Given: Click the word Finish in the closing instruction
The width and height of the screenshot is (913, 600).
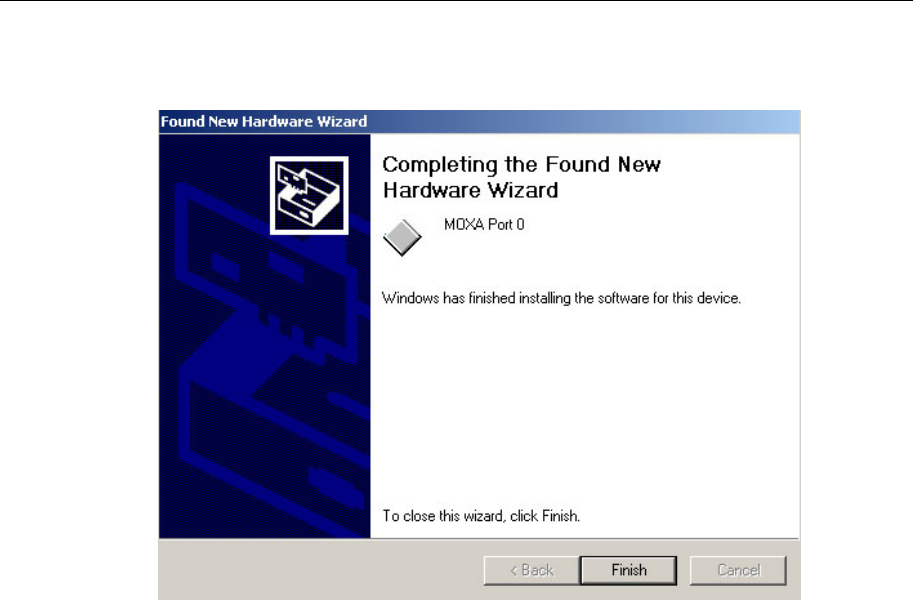Looking at the screenshot, I should pos(560,516).
